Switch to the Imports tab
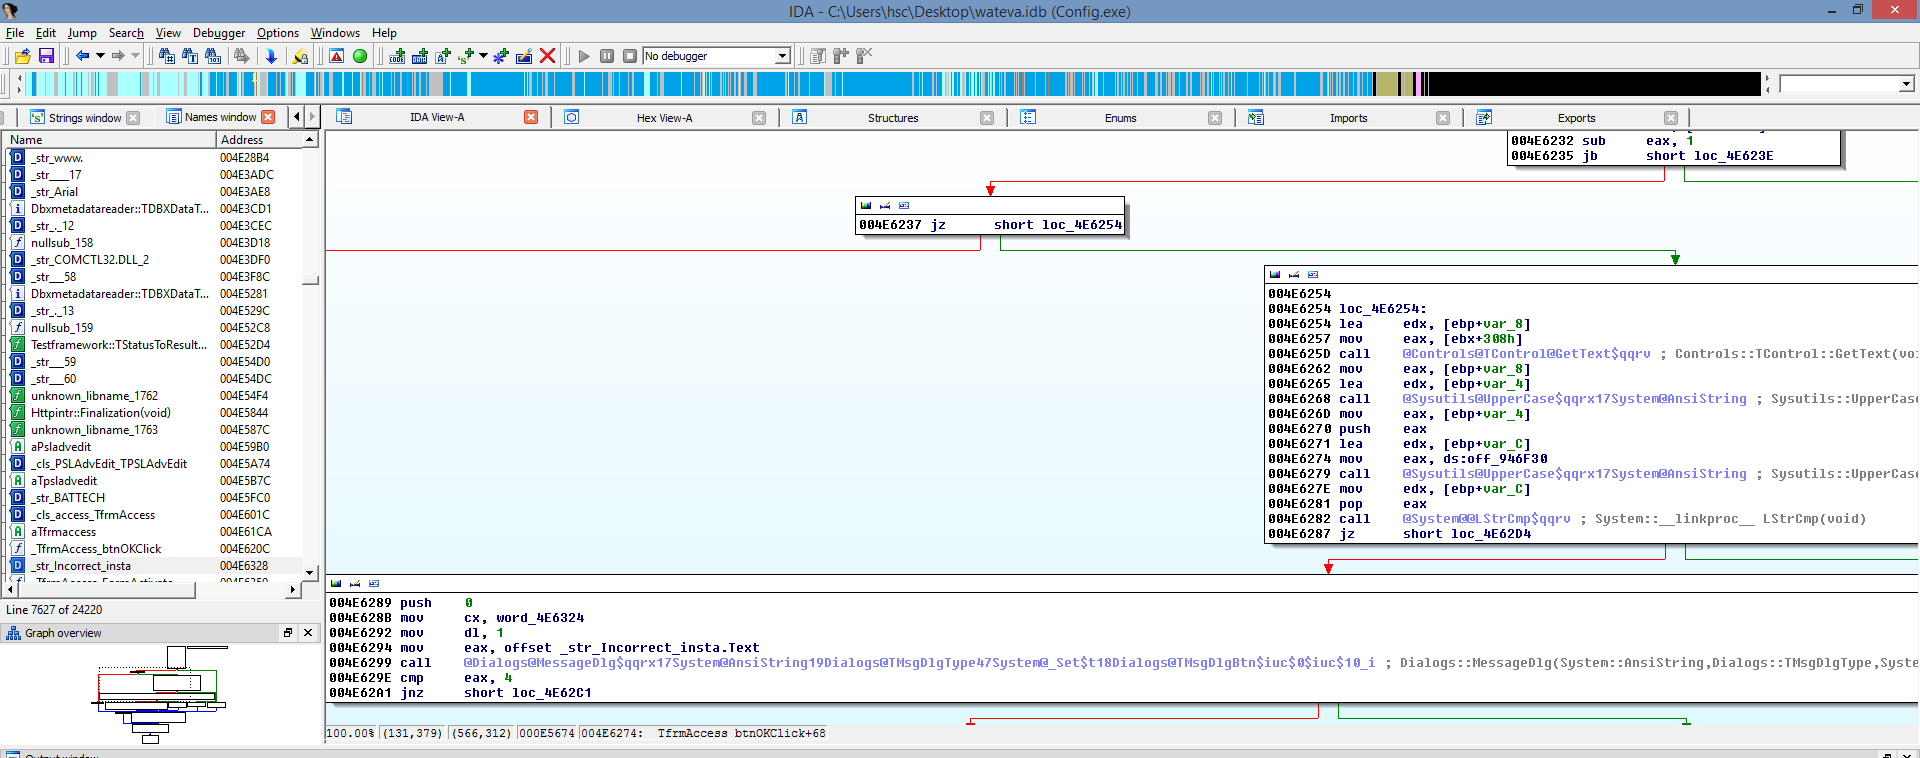 [x=1348, y=118]
